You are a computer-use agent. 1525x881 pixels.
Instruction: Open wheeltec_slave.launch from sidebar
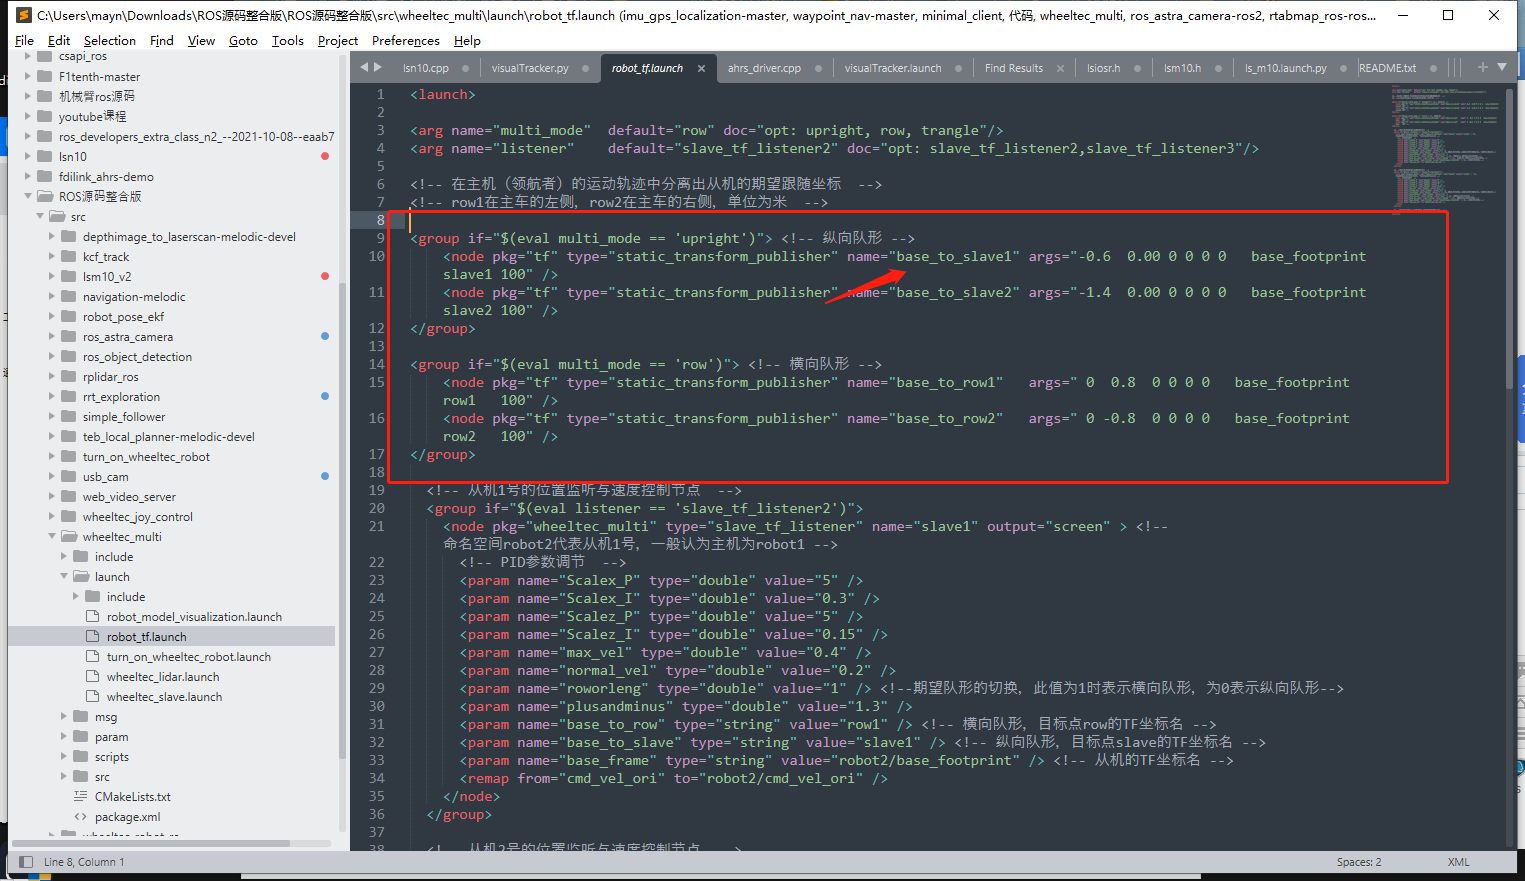tap(165, 697)
